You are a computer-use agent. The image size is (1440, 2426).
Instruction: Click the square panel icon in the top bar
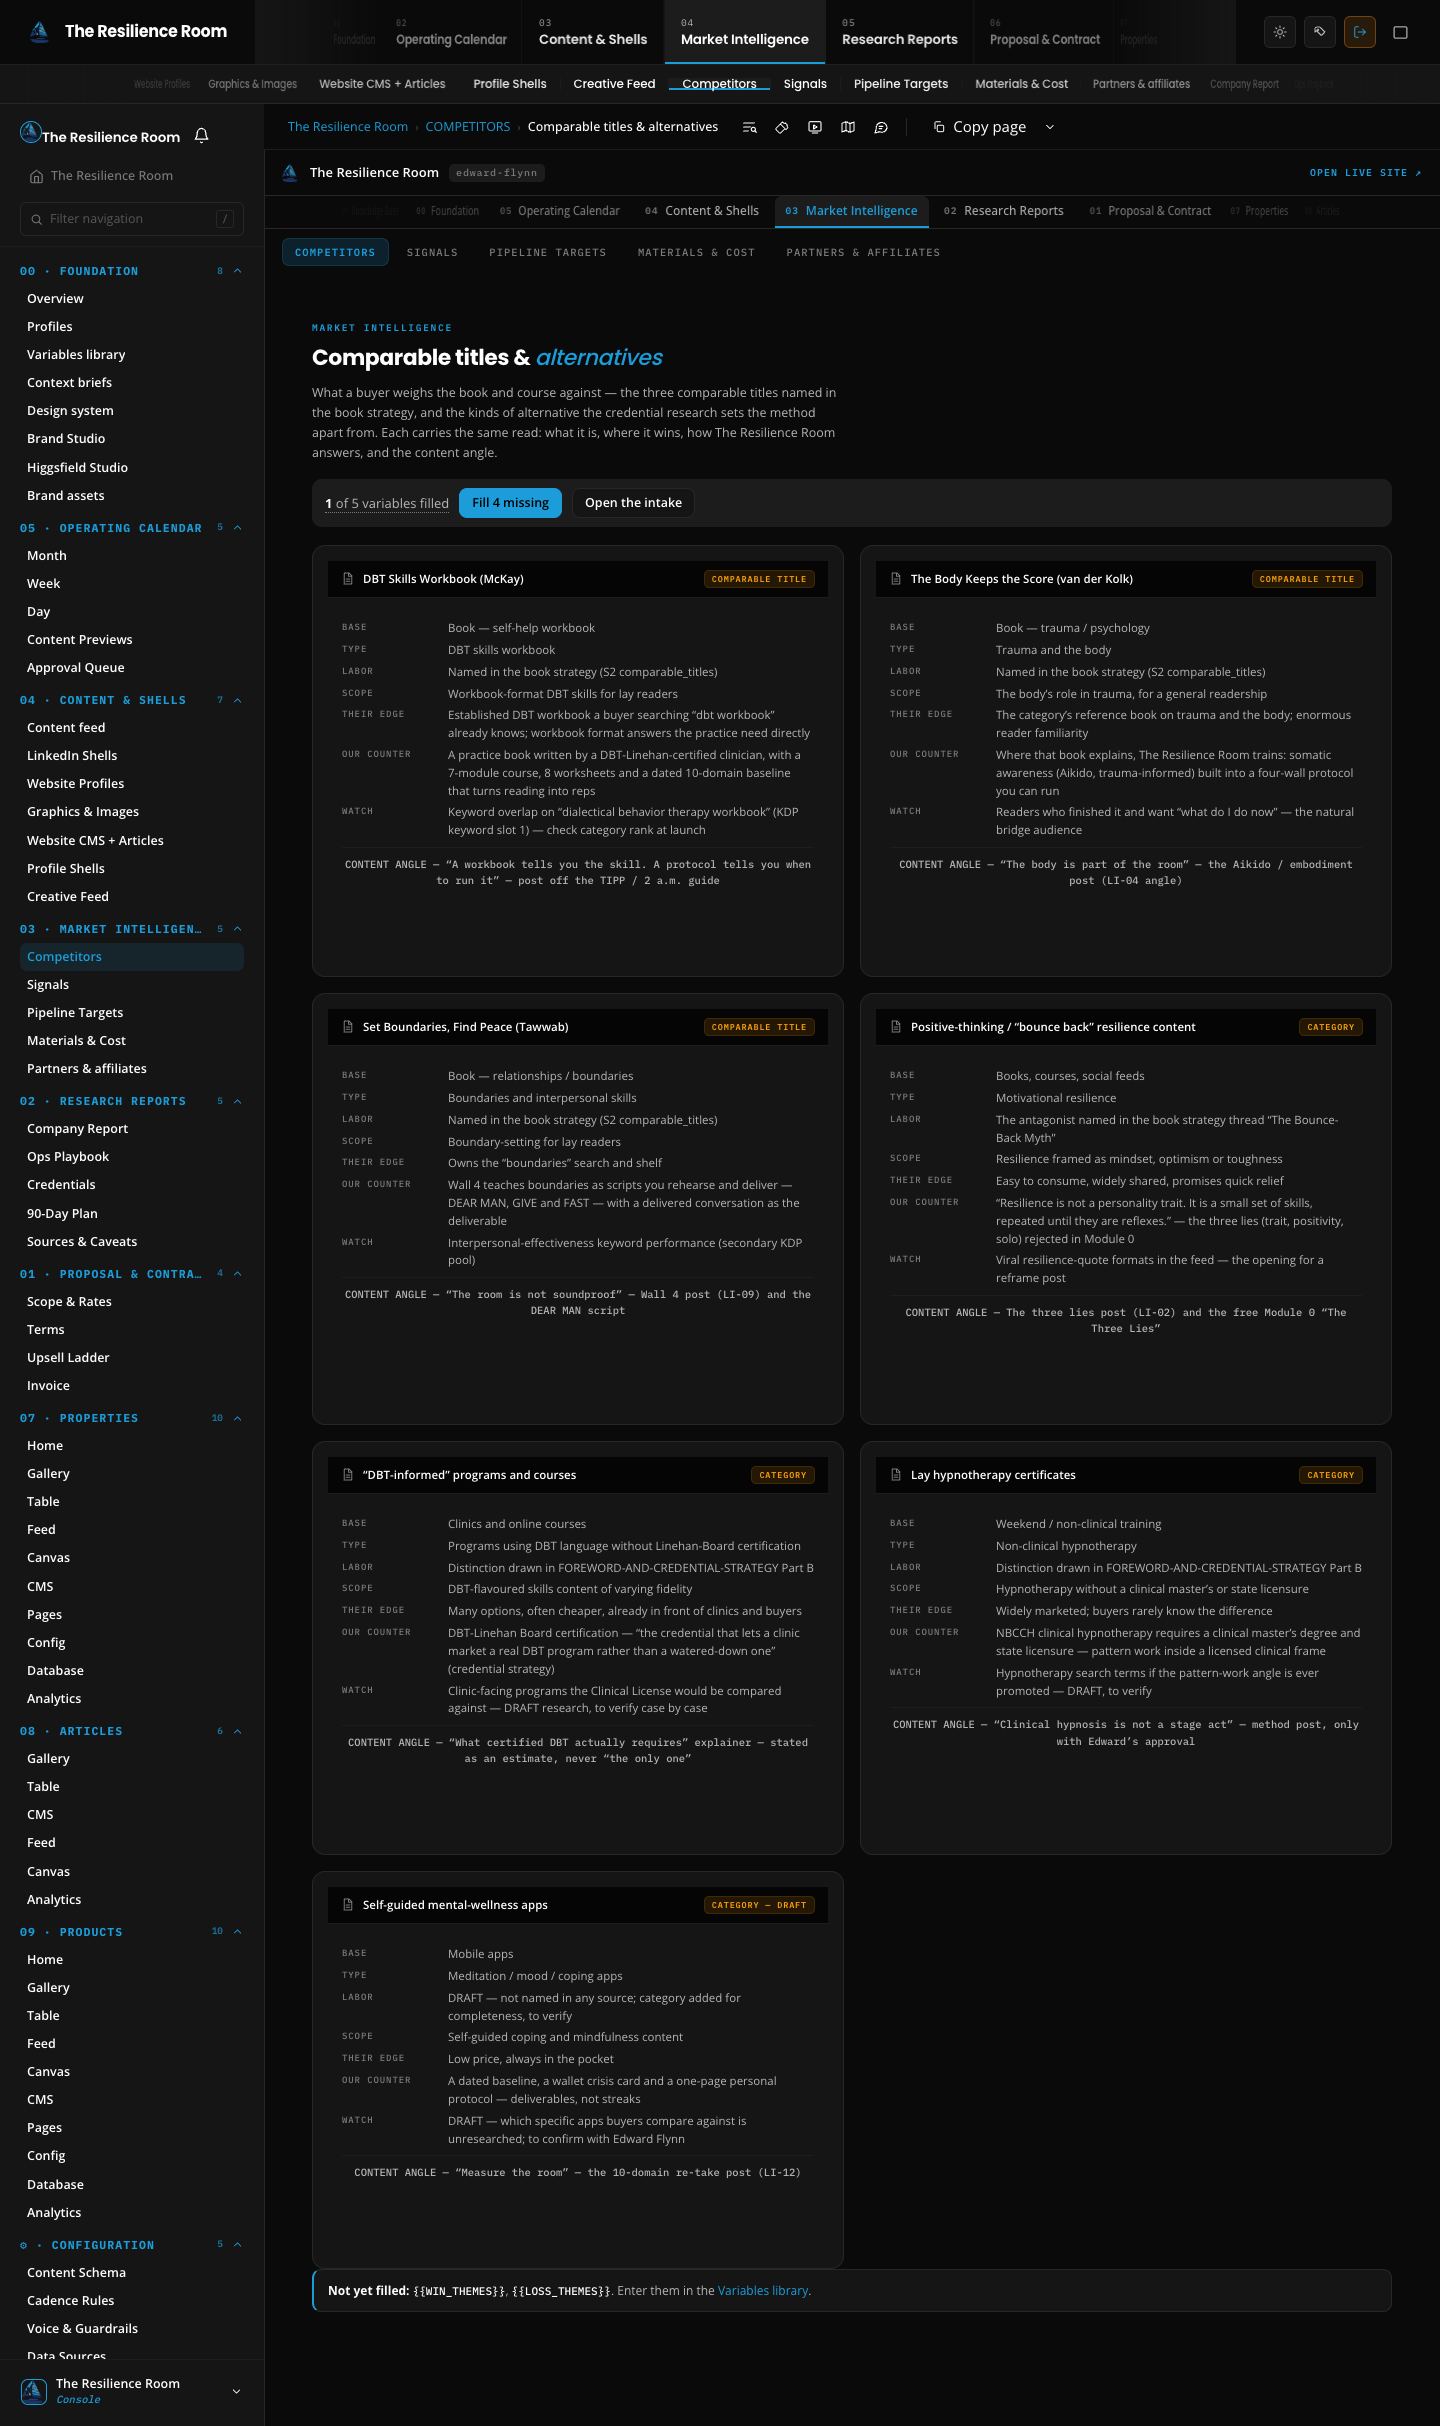point(1400,32)
